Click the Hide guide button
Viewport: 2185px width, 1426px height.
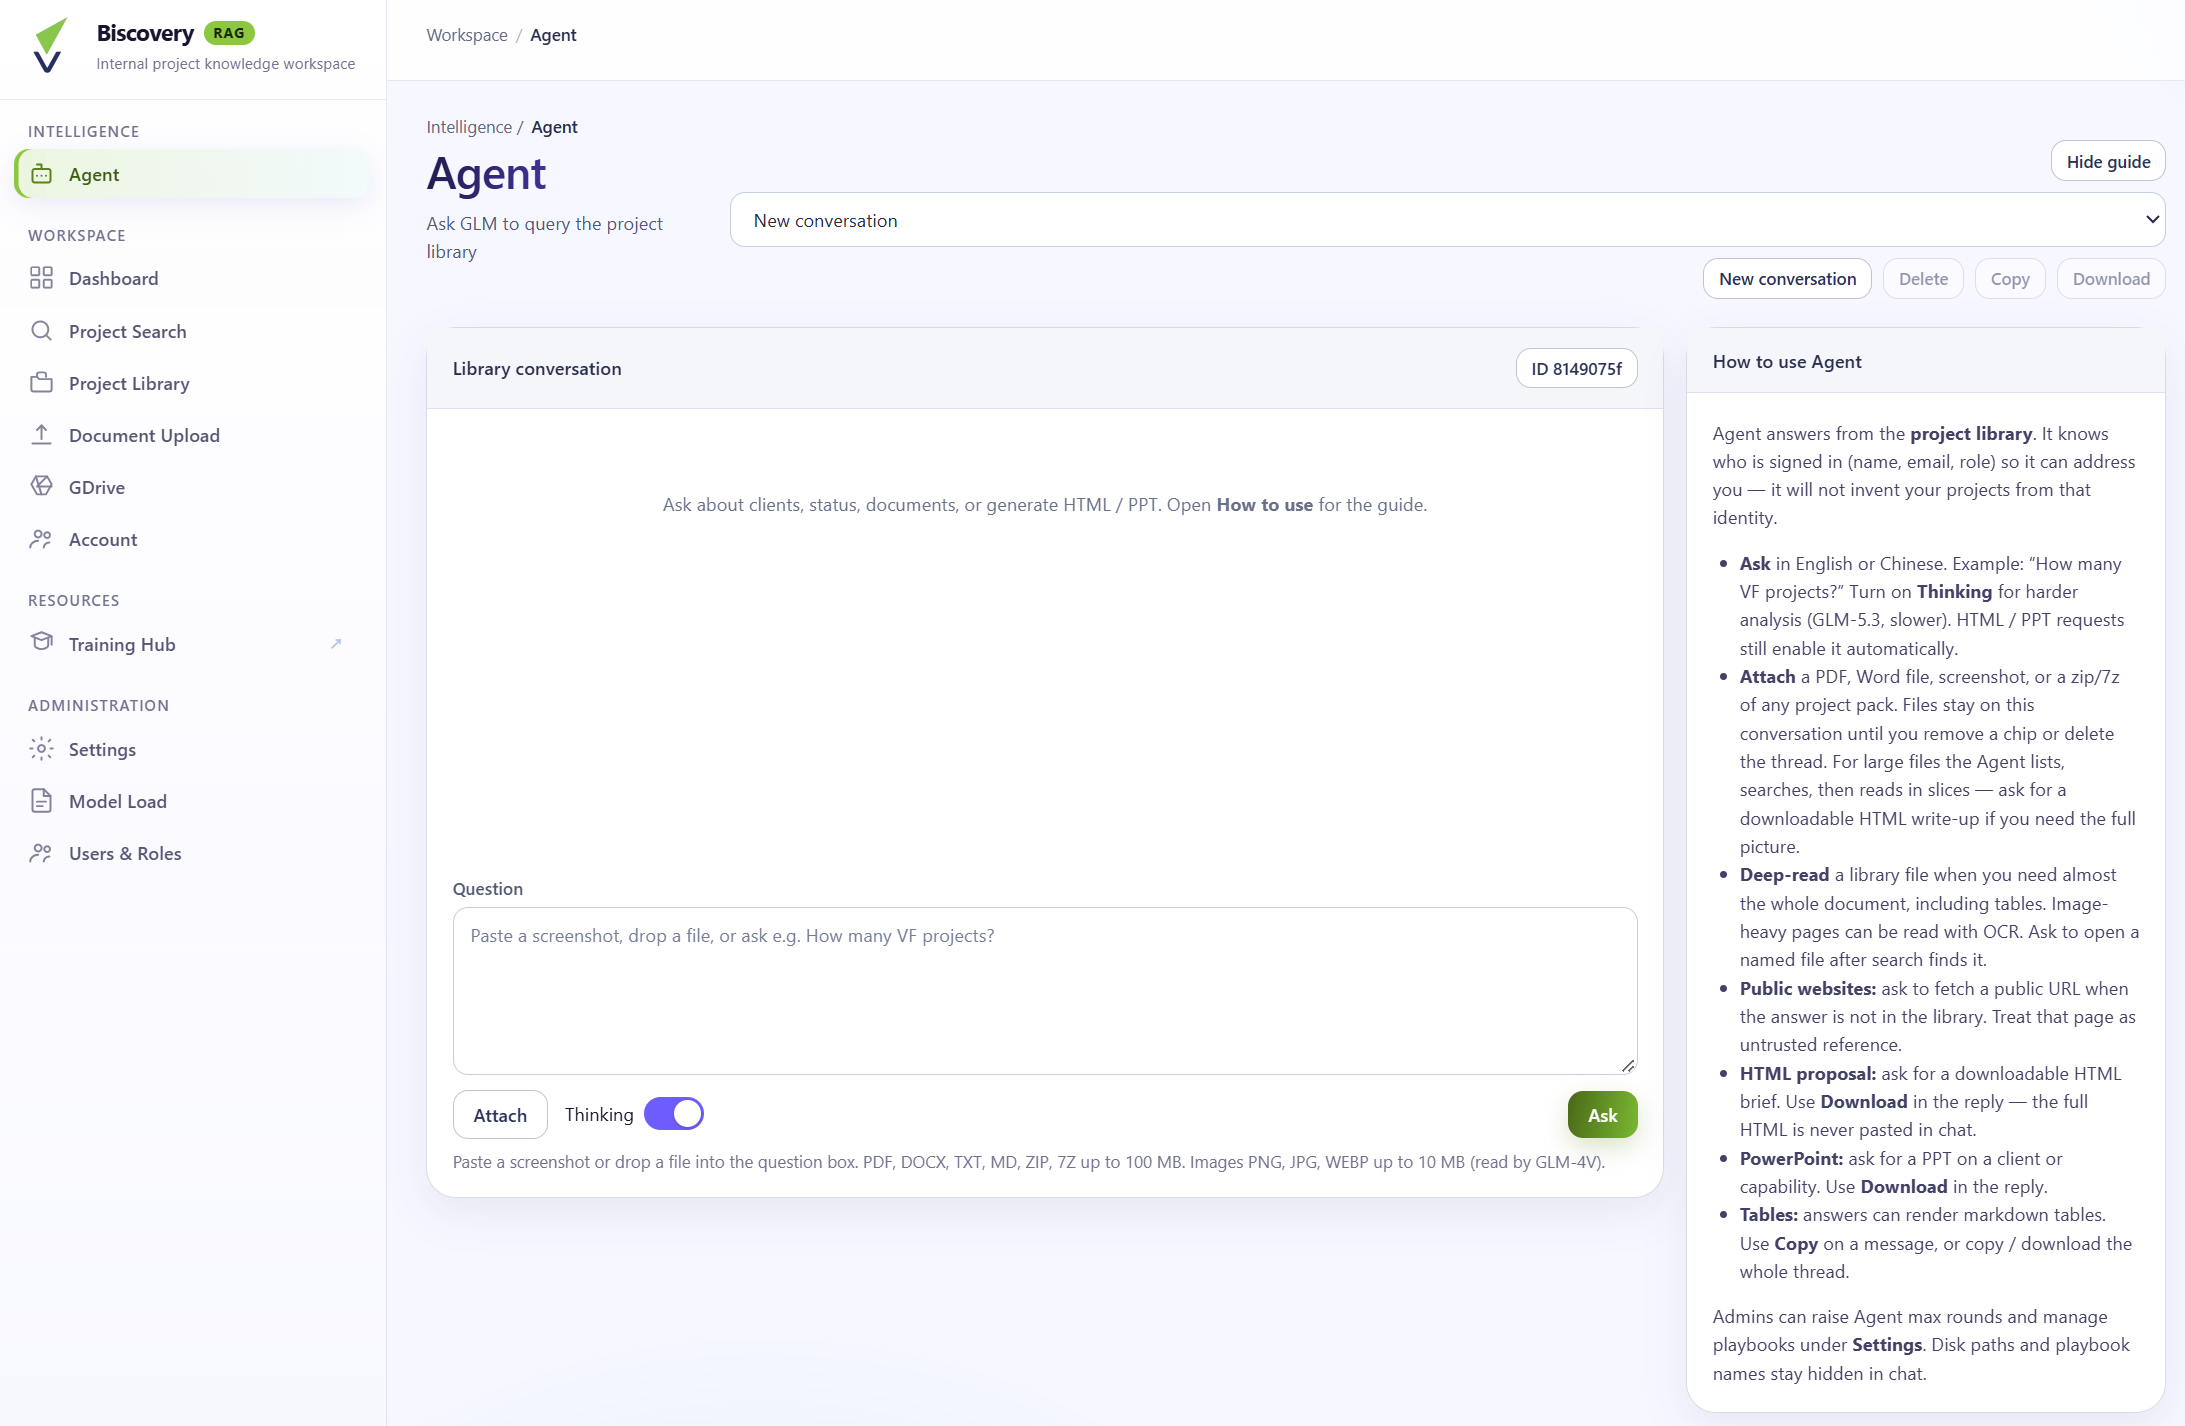[x=2108, y=162]
